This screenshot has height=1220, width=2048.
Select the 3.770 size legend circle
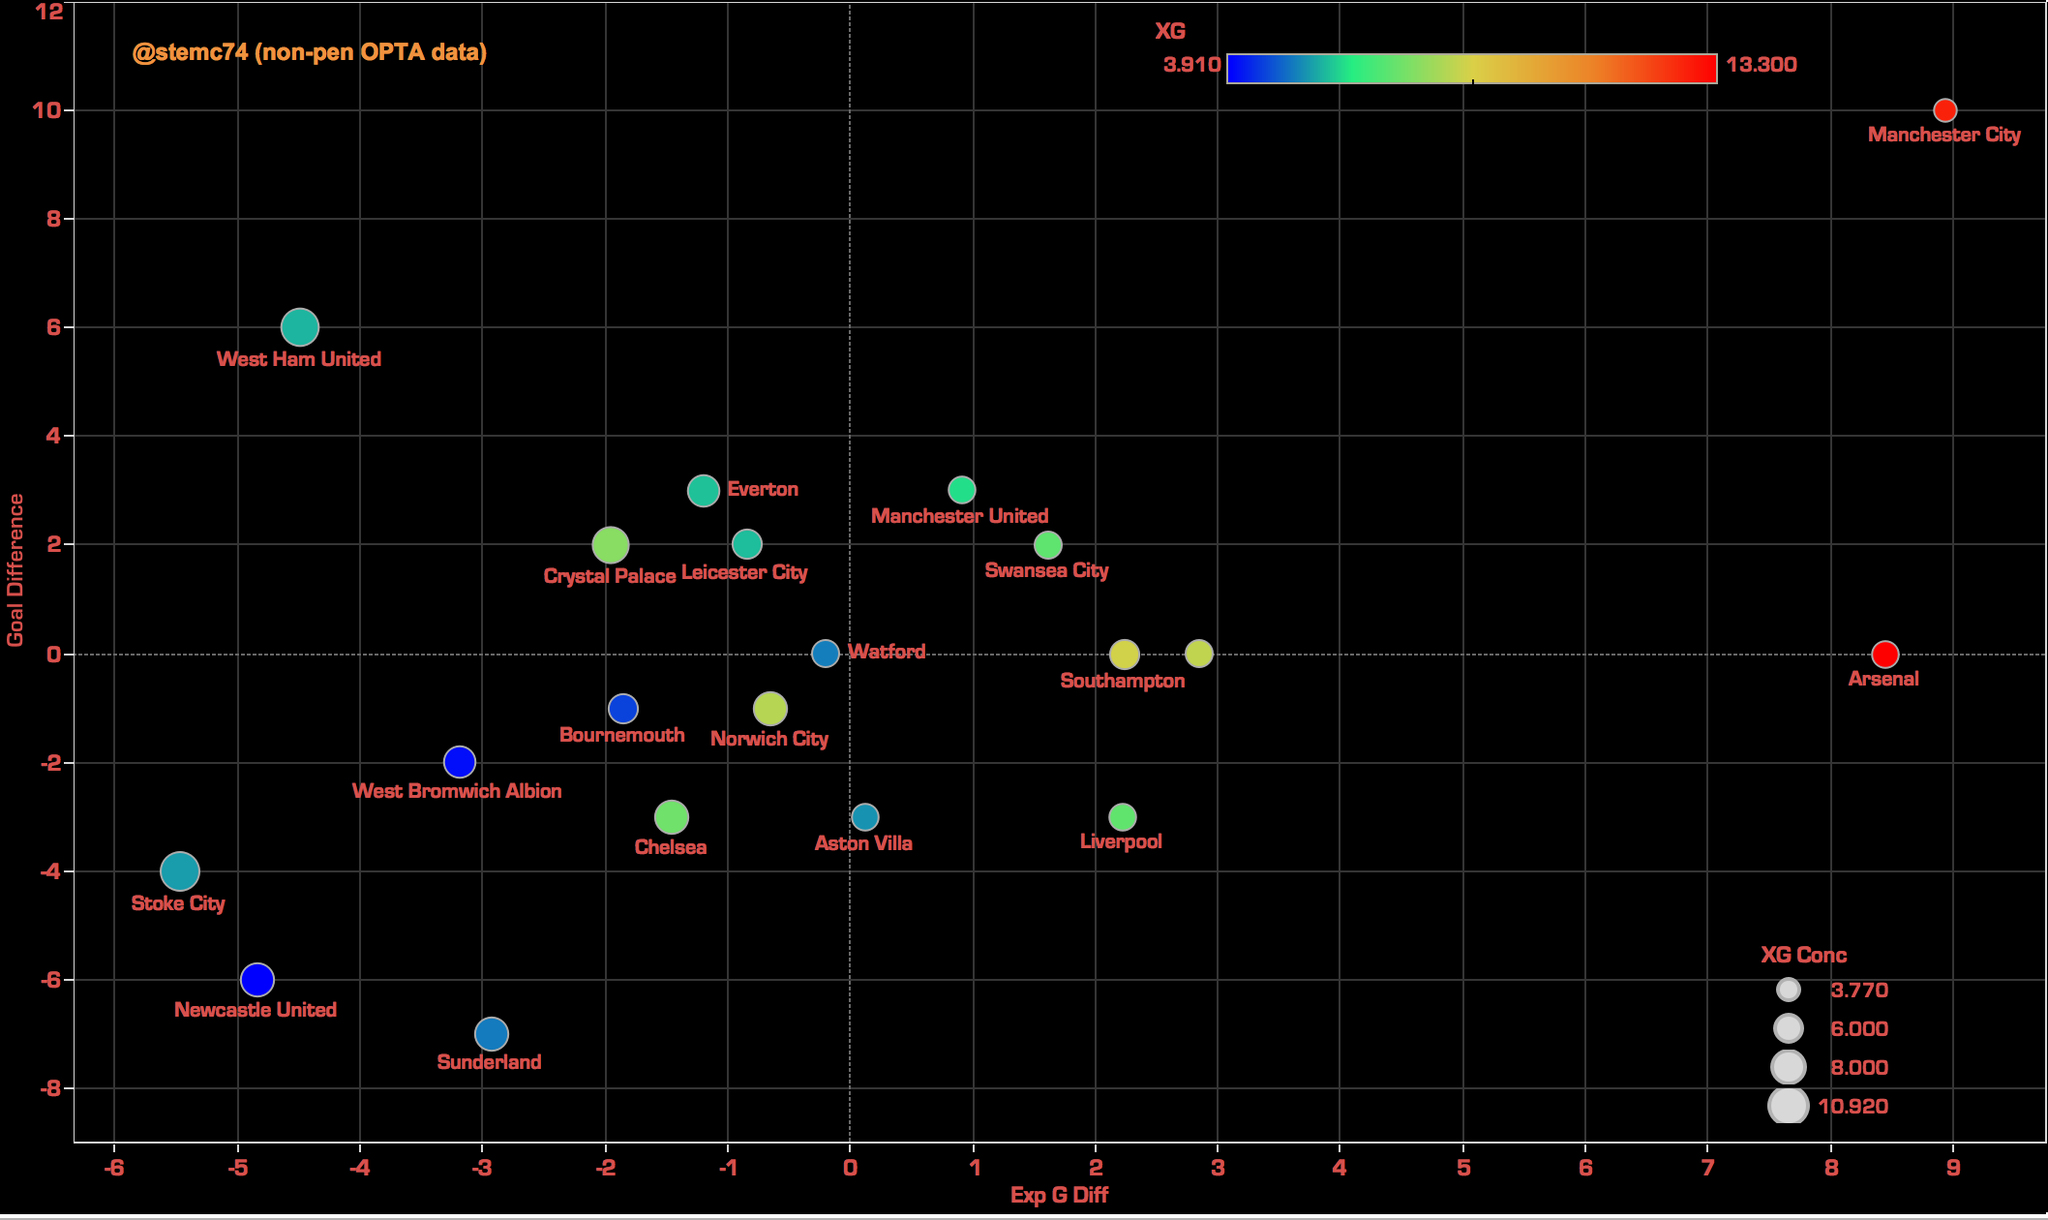(x=1788, y=990)
